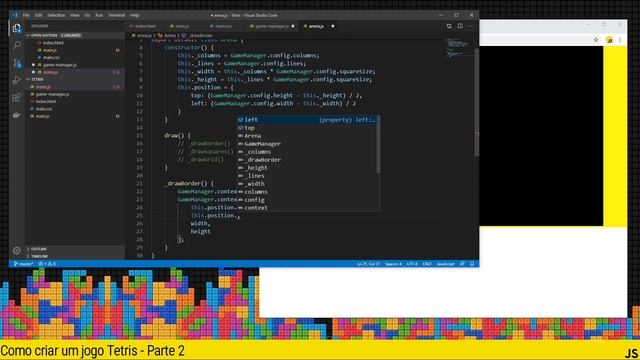Viewport: 640px width, 360px height.
Task: Choose the '_height' autocomplete suggestion
Action: [x=307, y=168]
